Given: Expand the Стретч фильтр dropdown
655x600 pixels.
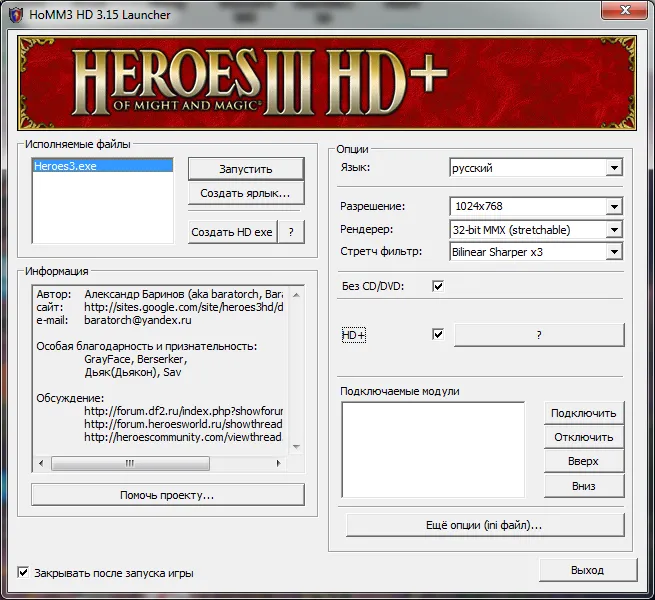Looking at the screenshot, I should click(614, 252).
